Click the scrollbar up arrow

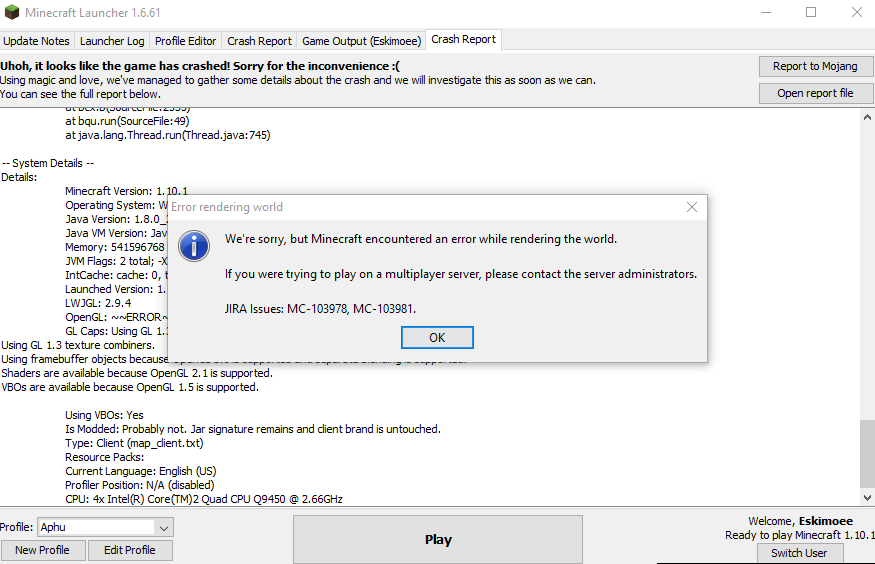tap(867, 117)
